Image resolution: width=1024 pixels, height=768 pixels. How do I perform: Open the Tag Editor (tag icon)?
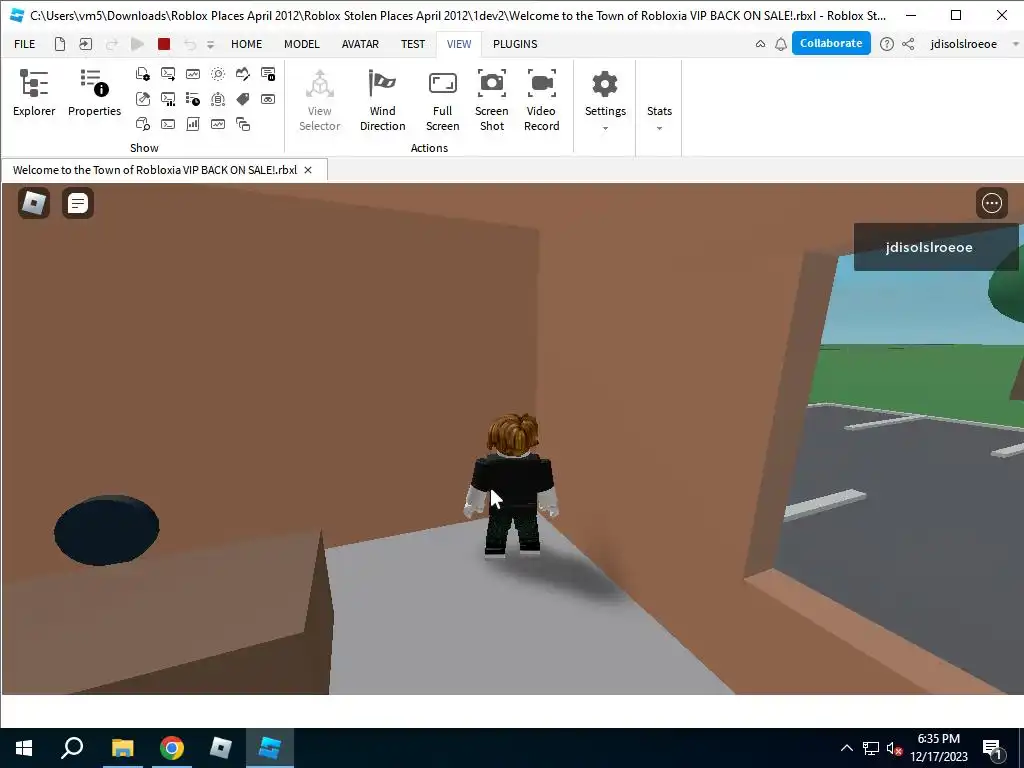click(243, 99)
